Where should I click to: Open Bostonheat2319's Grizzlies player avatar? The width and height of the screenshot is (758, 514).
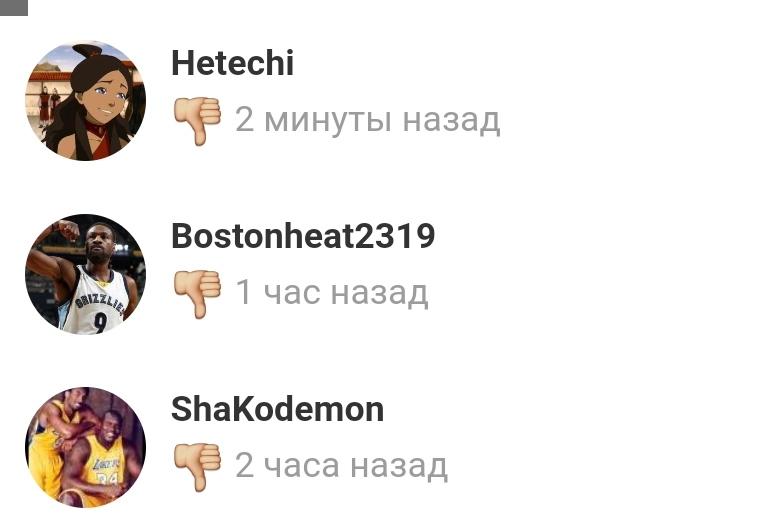click(x=86, y=274)
